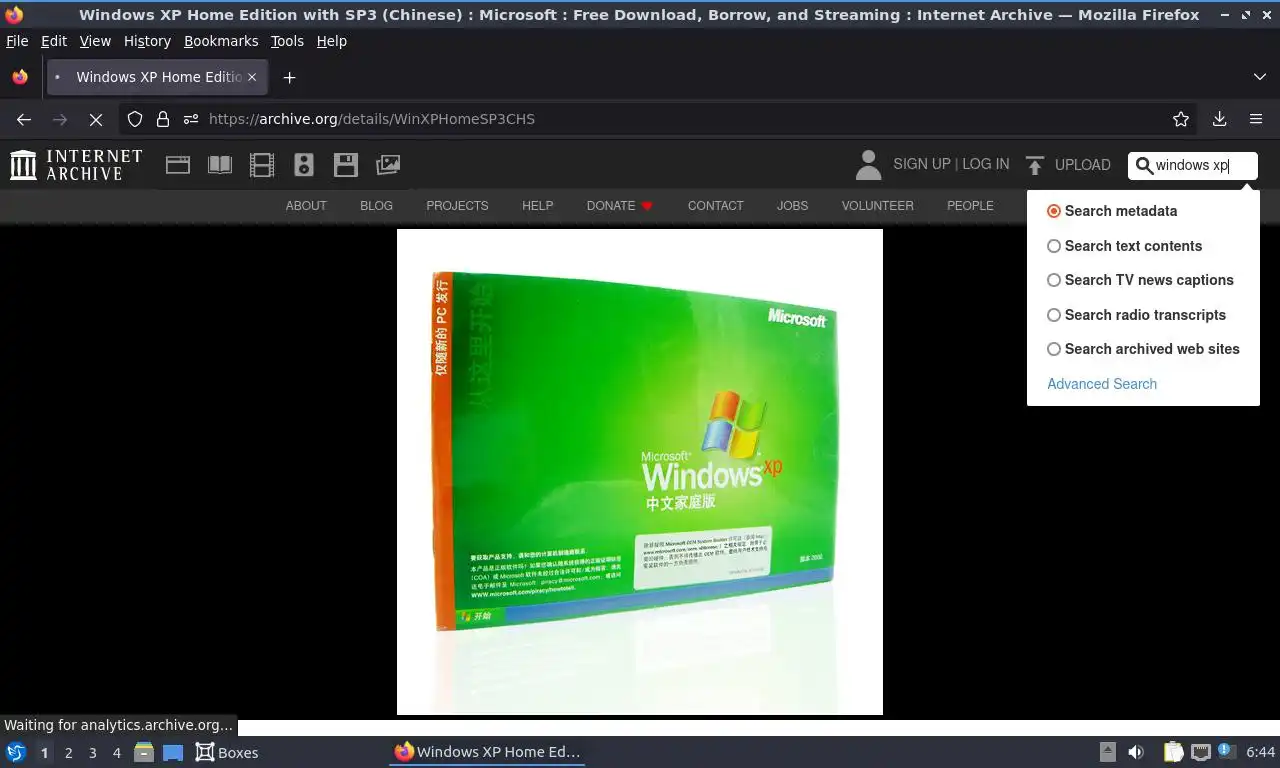This screenshot has width=1280, height=768.
Task: Open the tracking protection shield icon
Action: click(135, 119)
